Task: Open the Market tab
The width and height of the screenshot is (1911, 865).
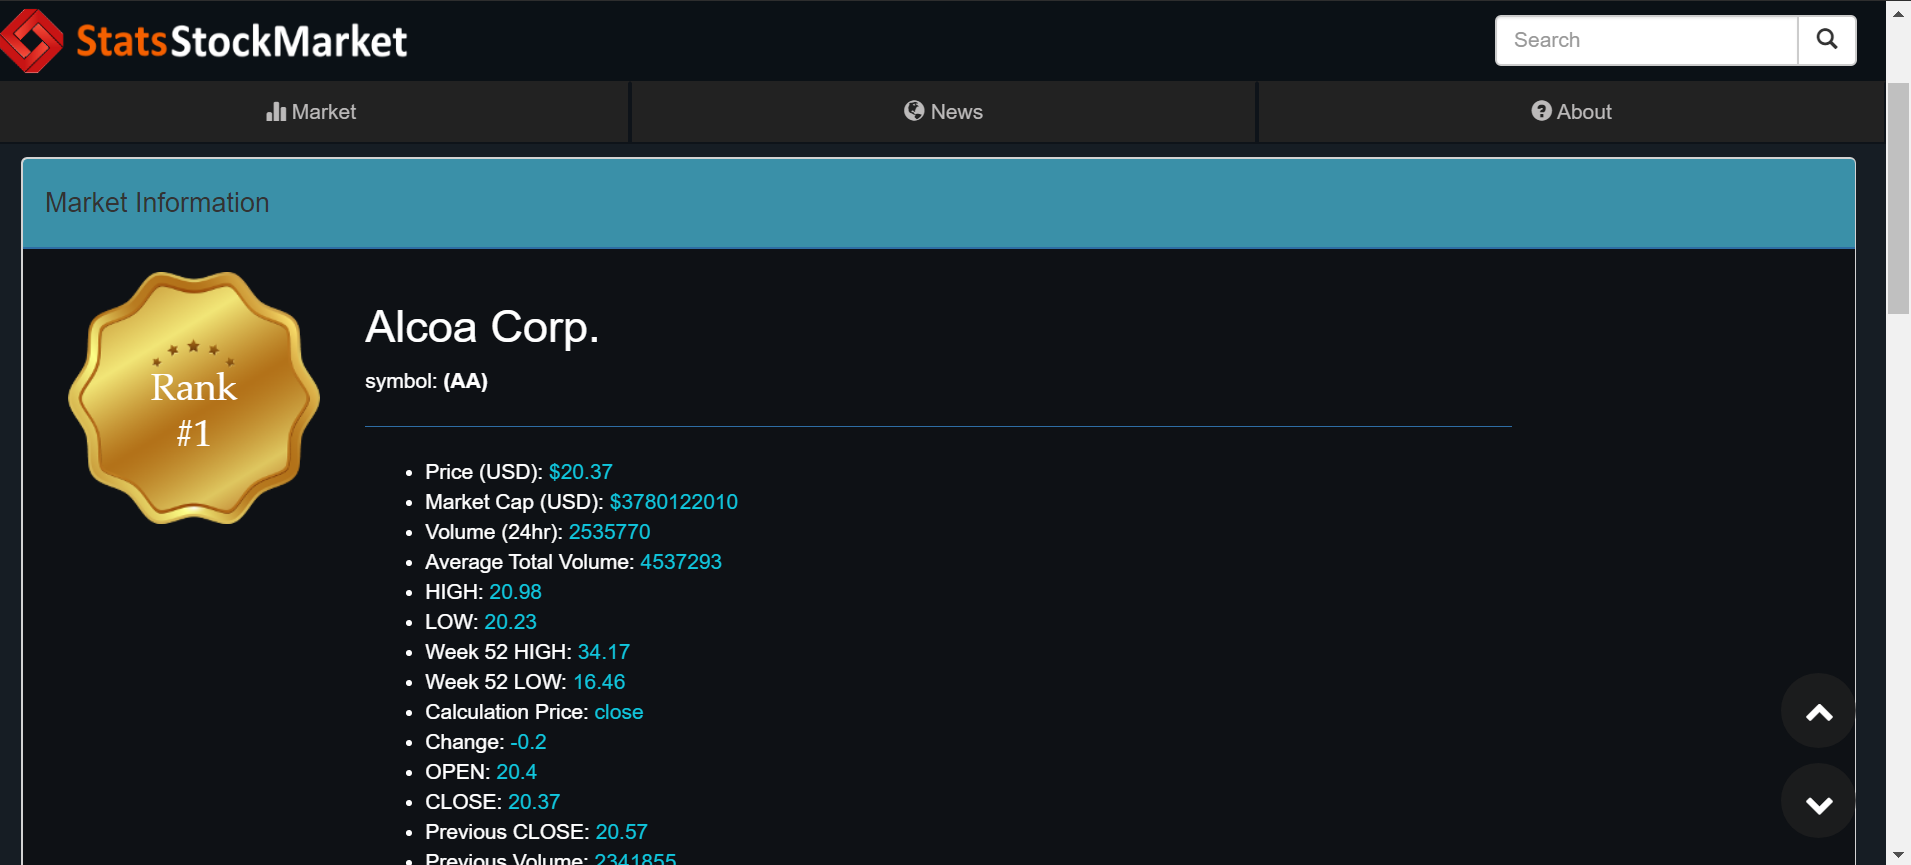Action: point(314,112)
